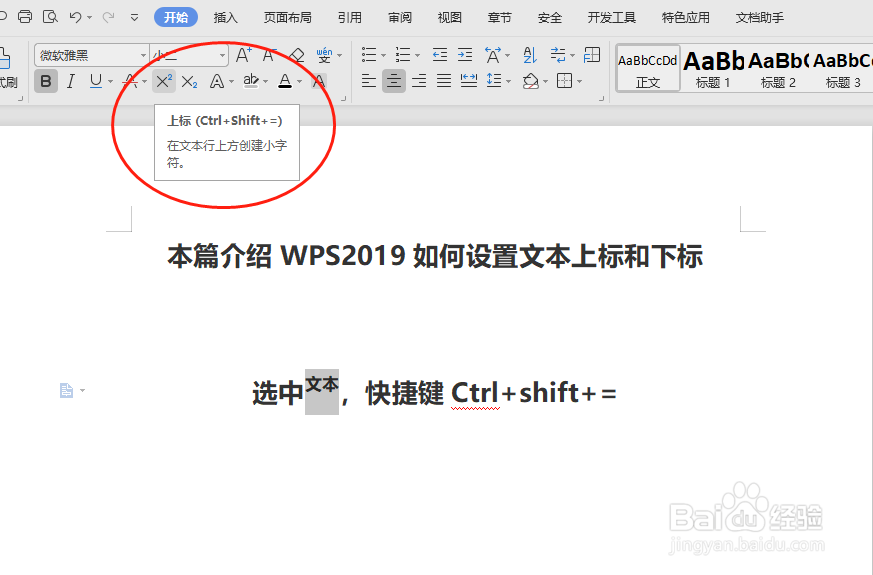Click the print icon in quick access bar
Image resolution: width=873 pixels, height=575 pixels.
24,17
